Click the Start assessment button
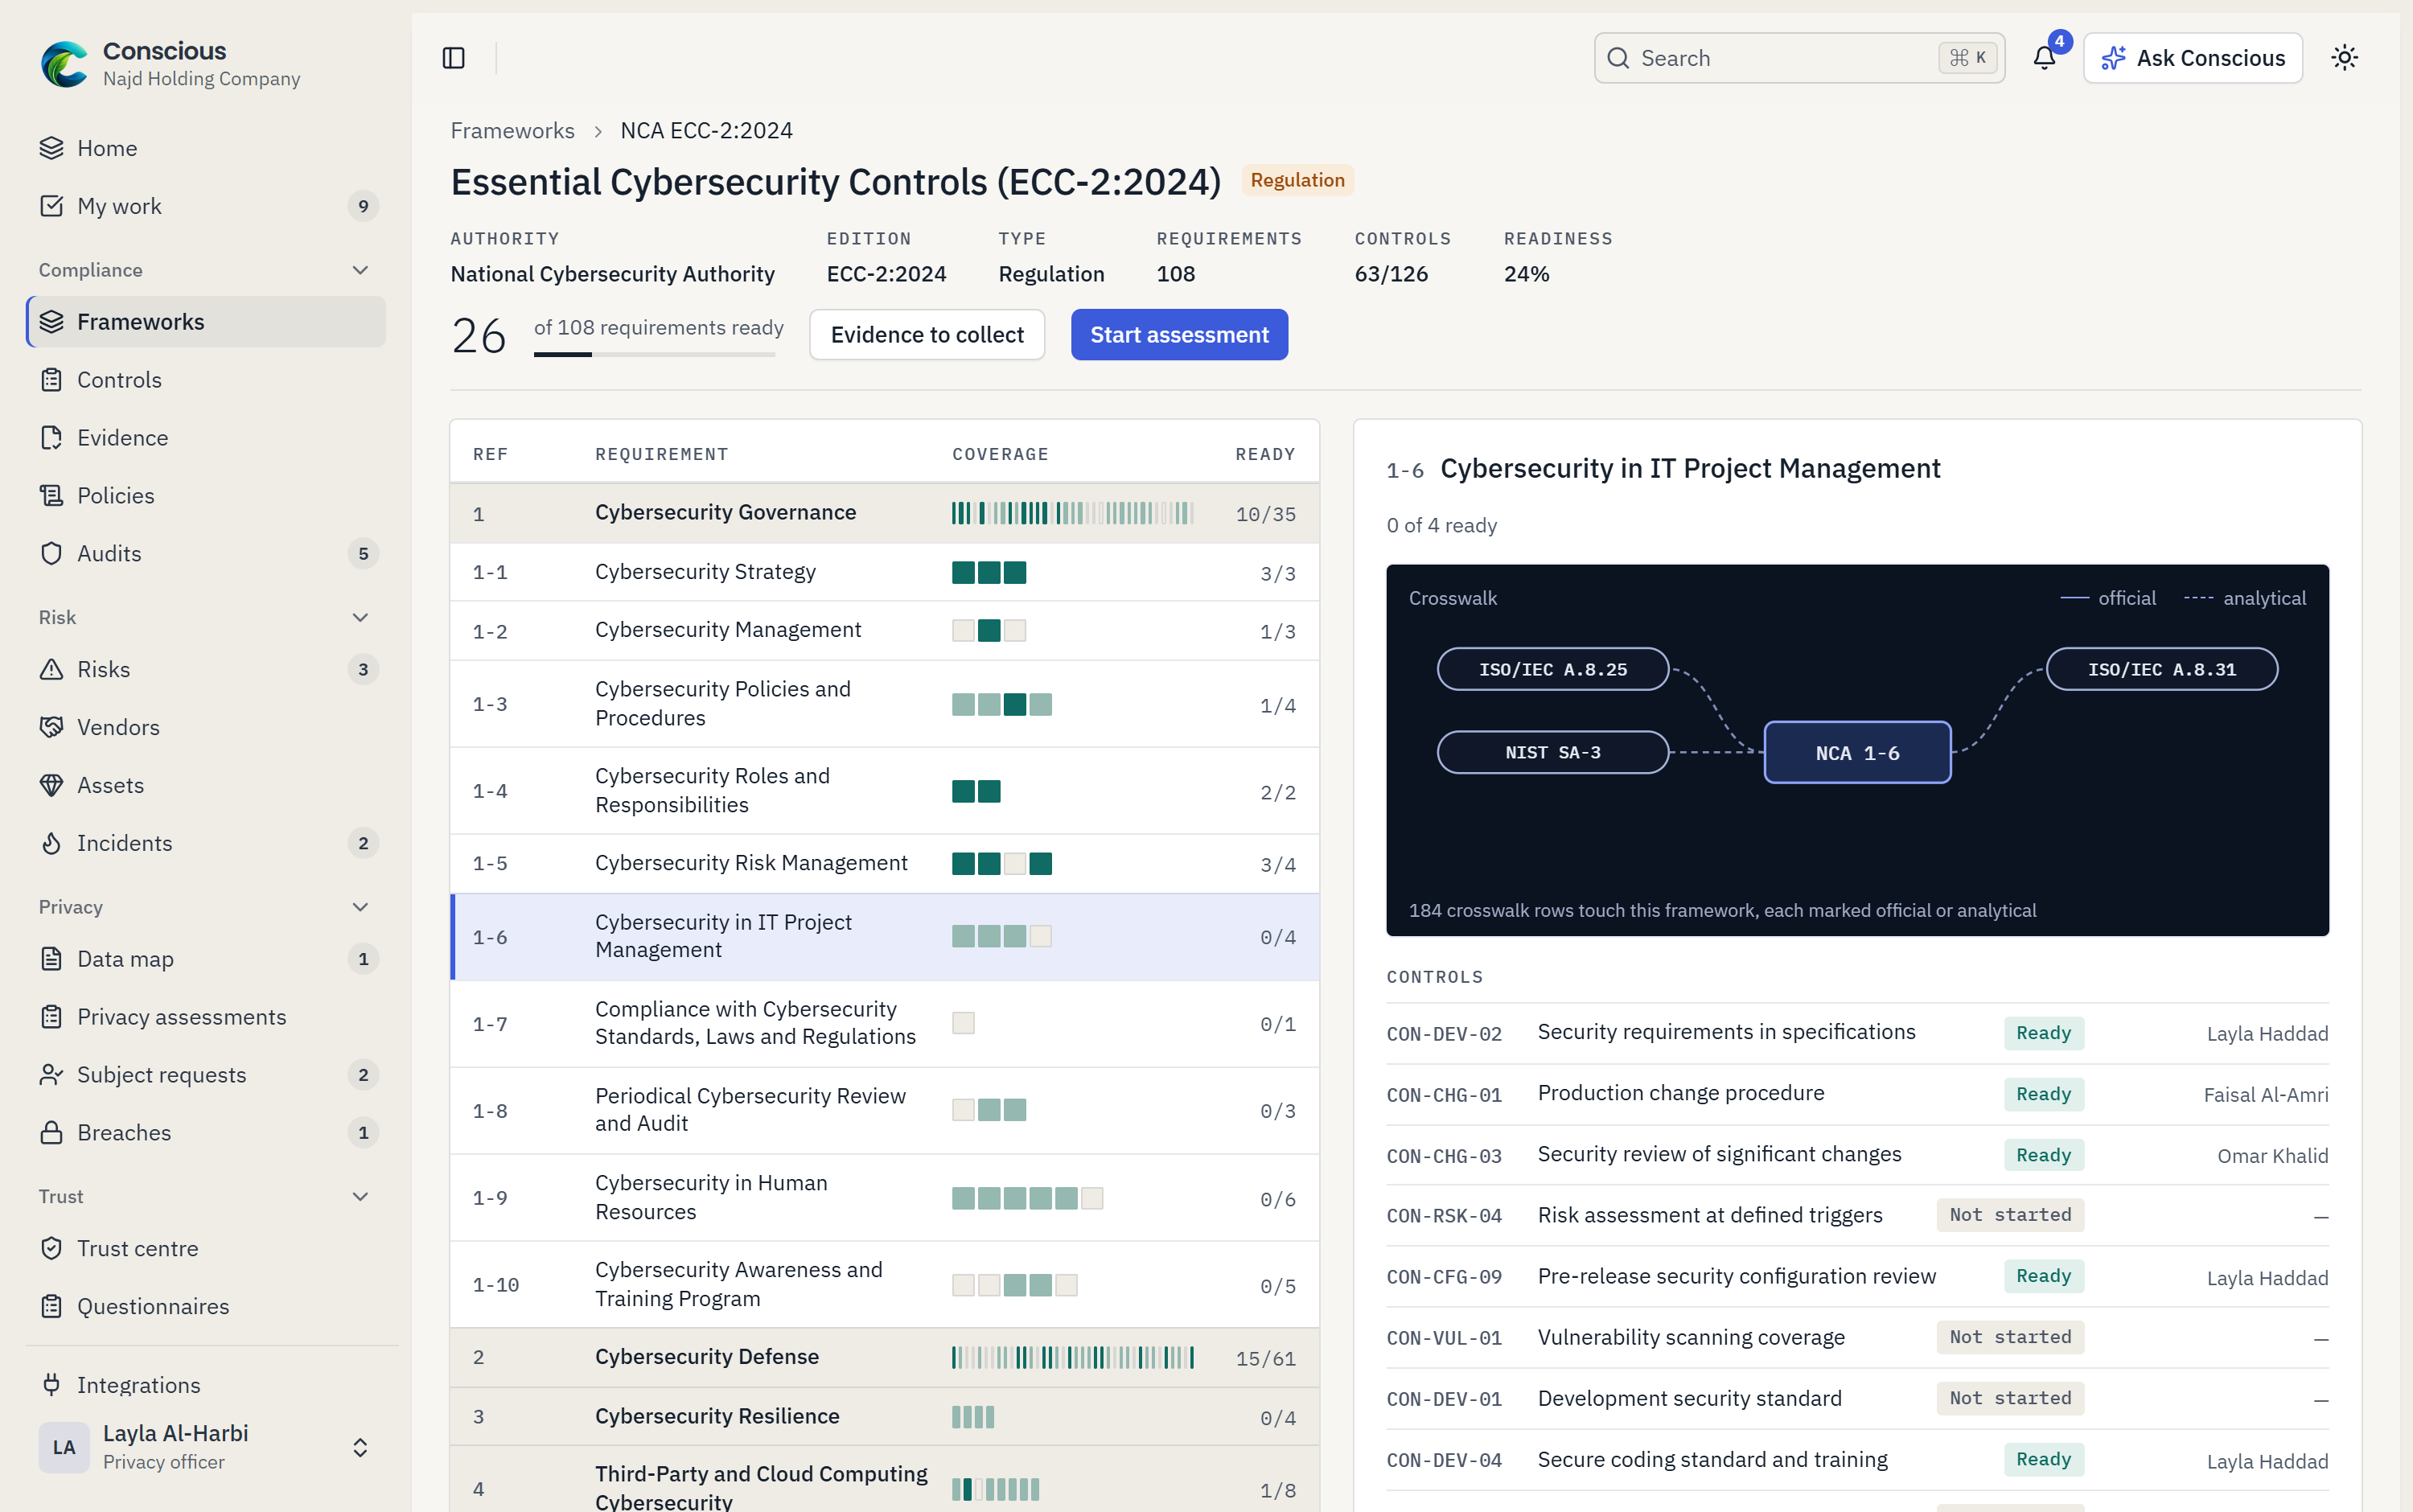Image resolution: width=2413 pixels, height=1512 pixels. tap(1179, 335)
